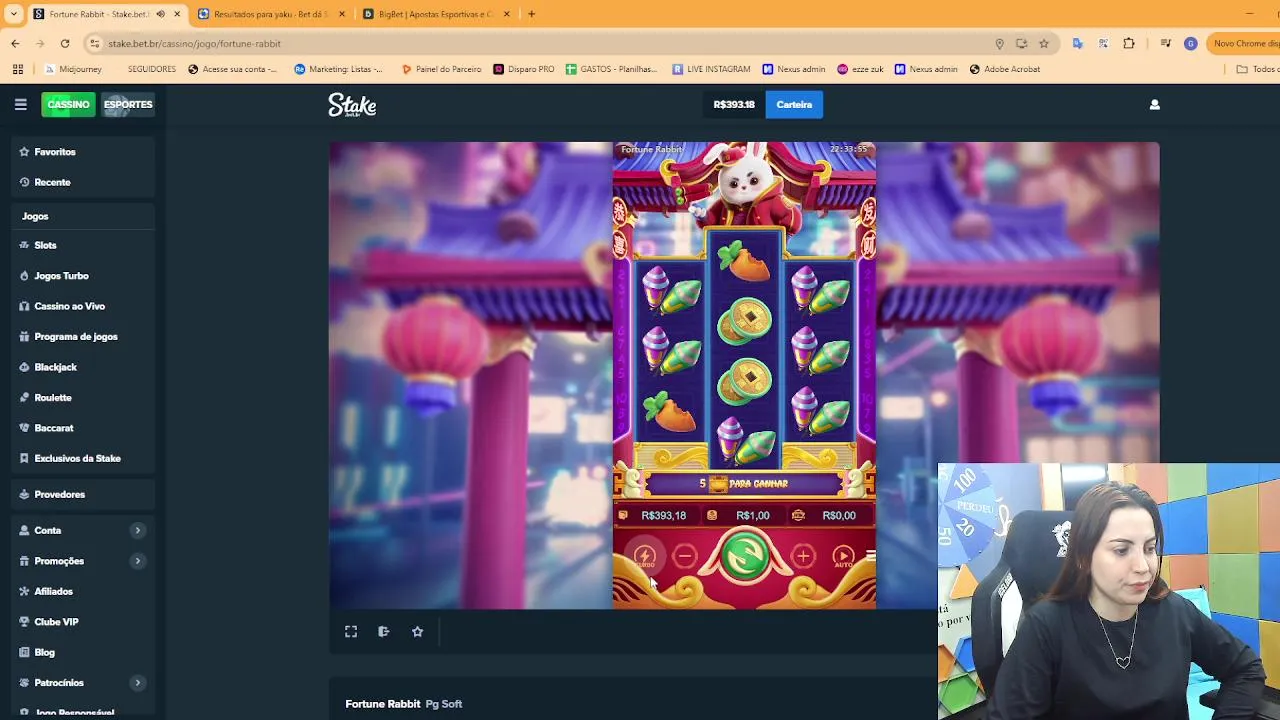The height and width of the screenshot is (720, 1280).
Task: Expand the Patrocínios submenu arrow
Action: click(x=137, y=682)
